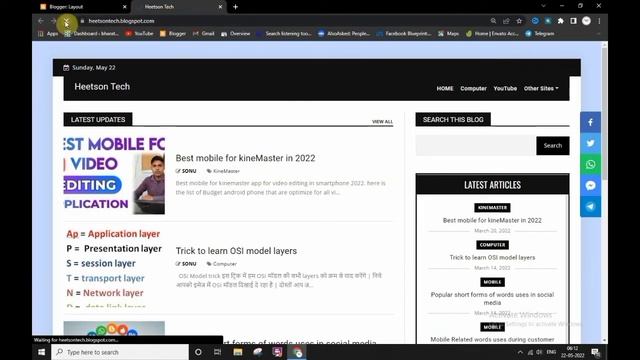Click the Windows taskbar search box
The image size is (640, 360).
pyautogui.click(x=120, y=352)
